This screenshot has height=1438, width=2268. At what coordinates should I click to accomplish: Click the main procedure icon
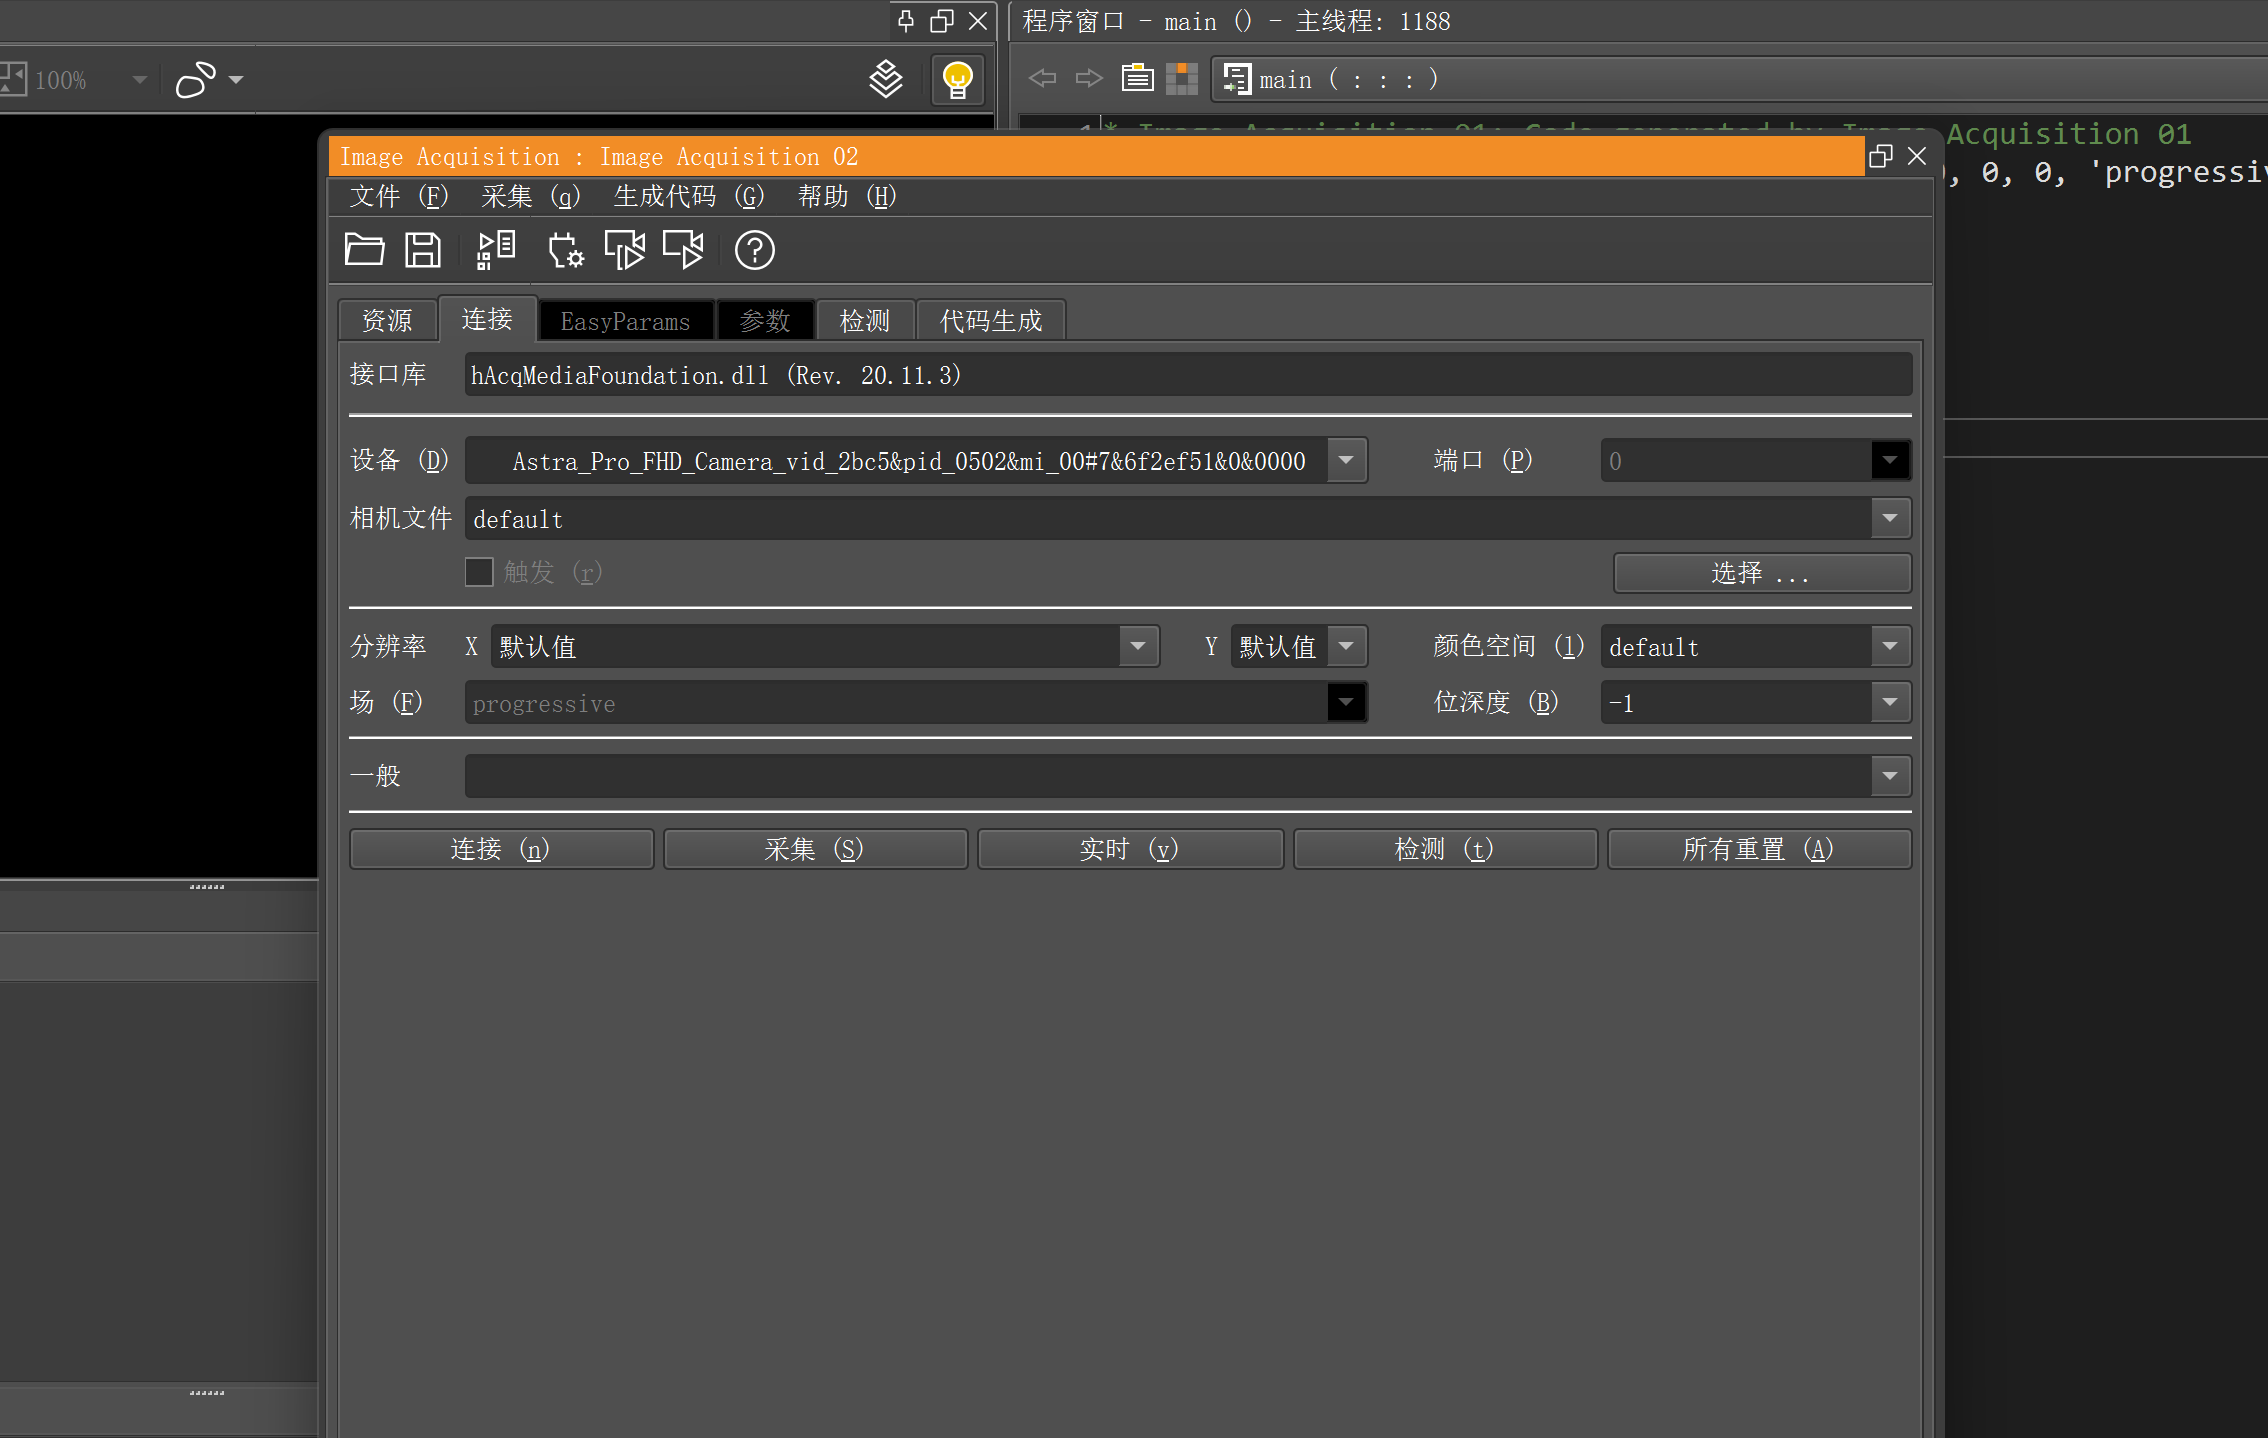pyautogui.click(x=1237, y=79)
